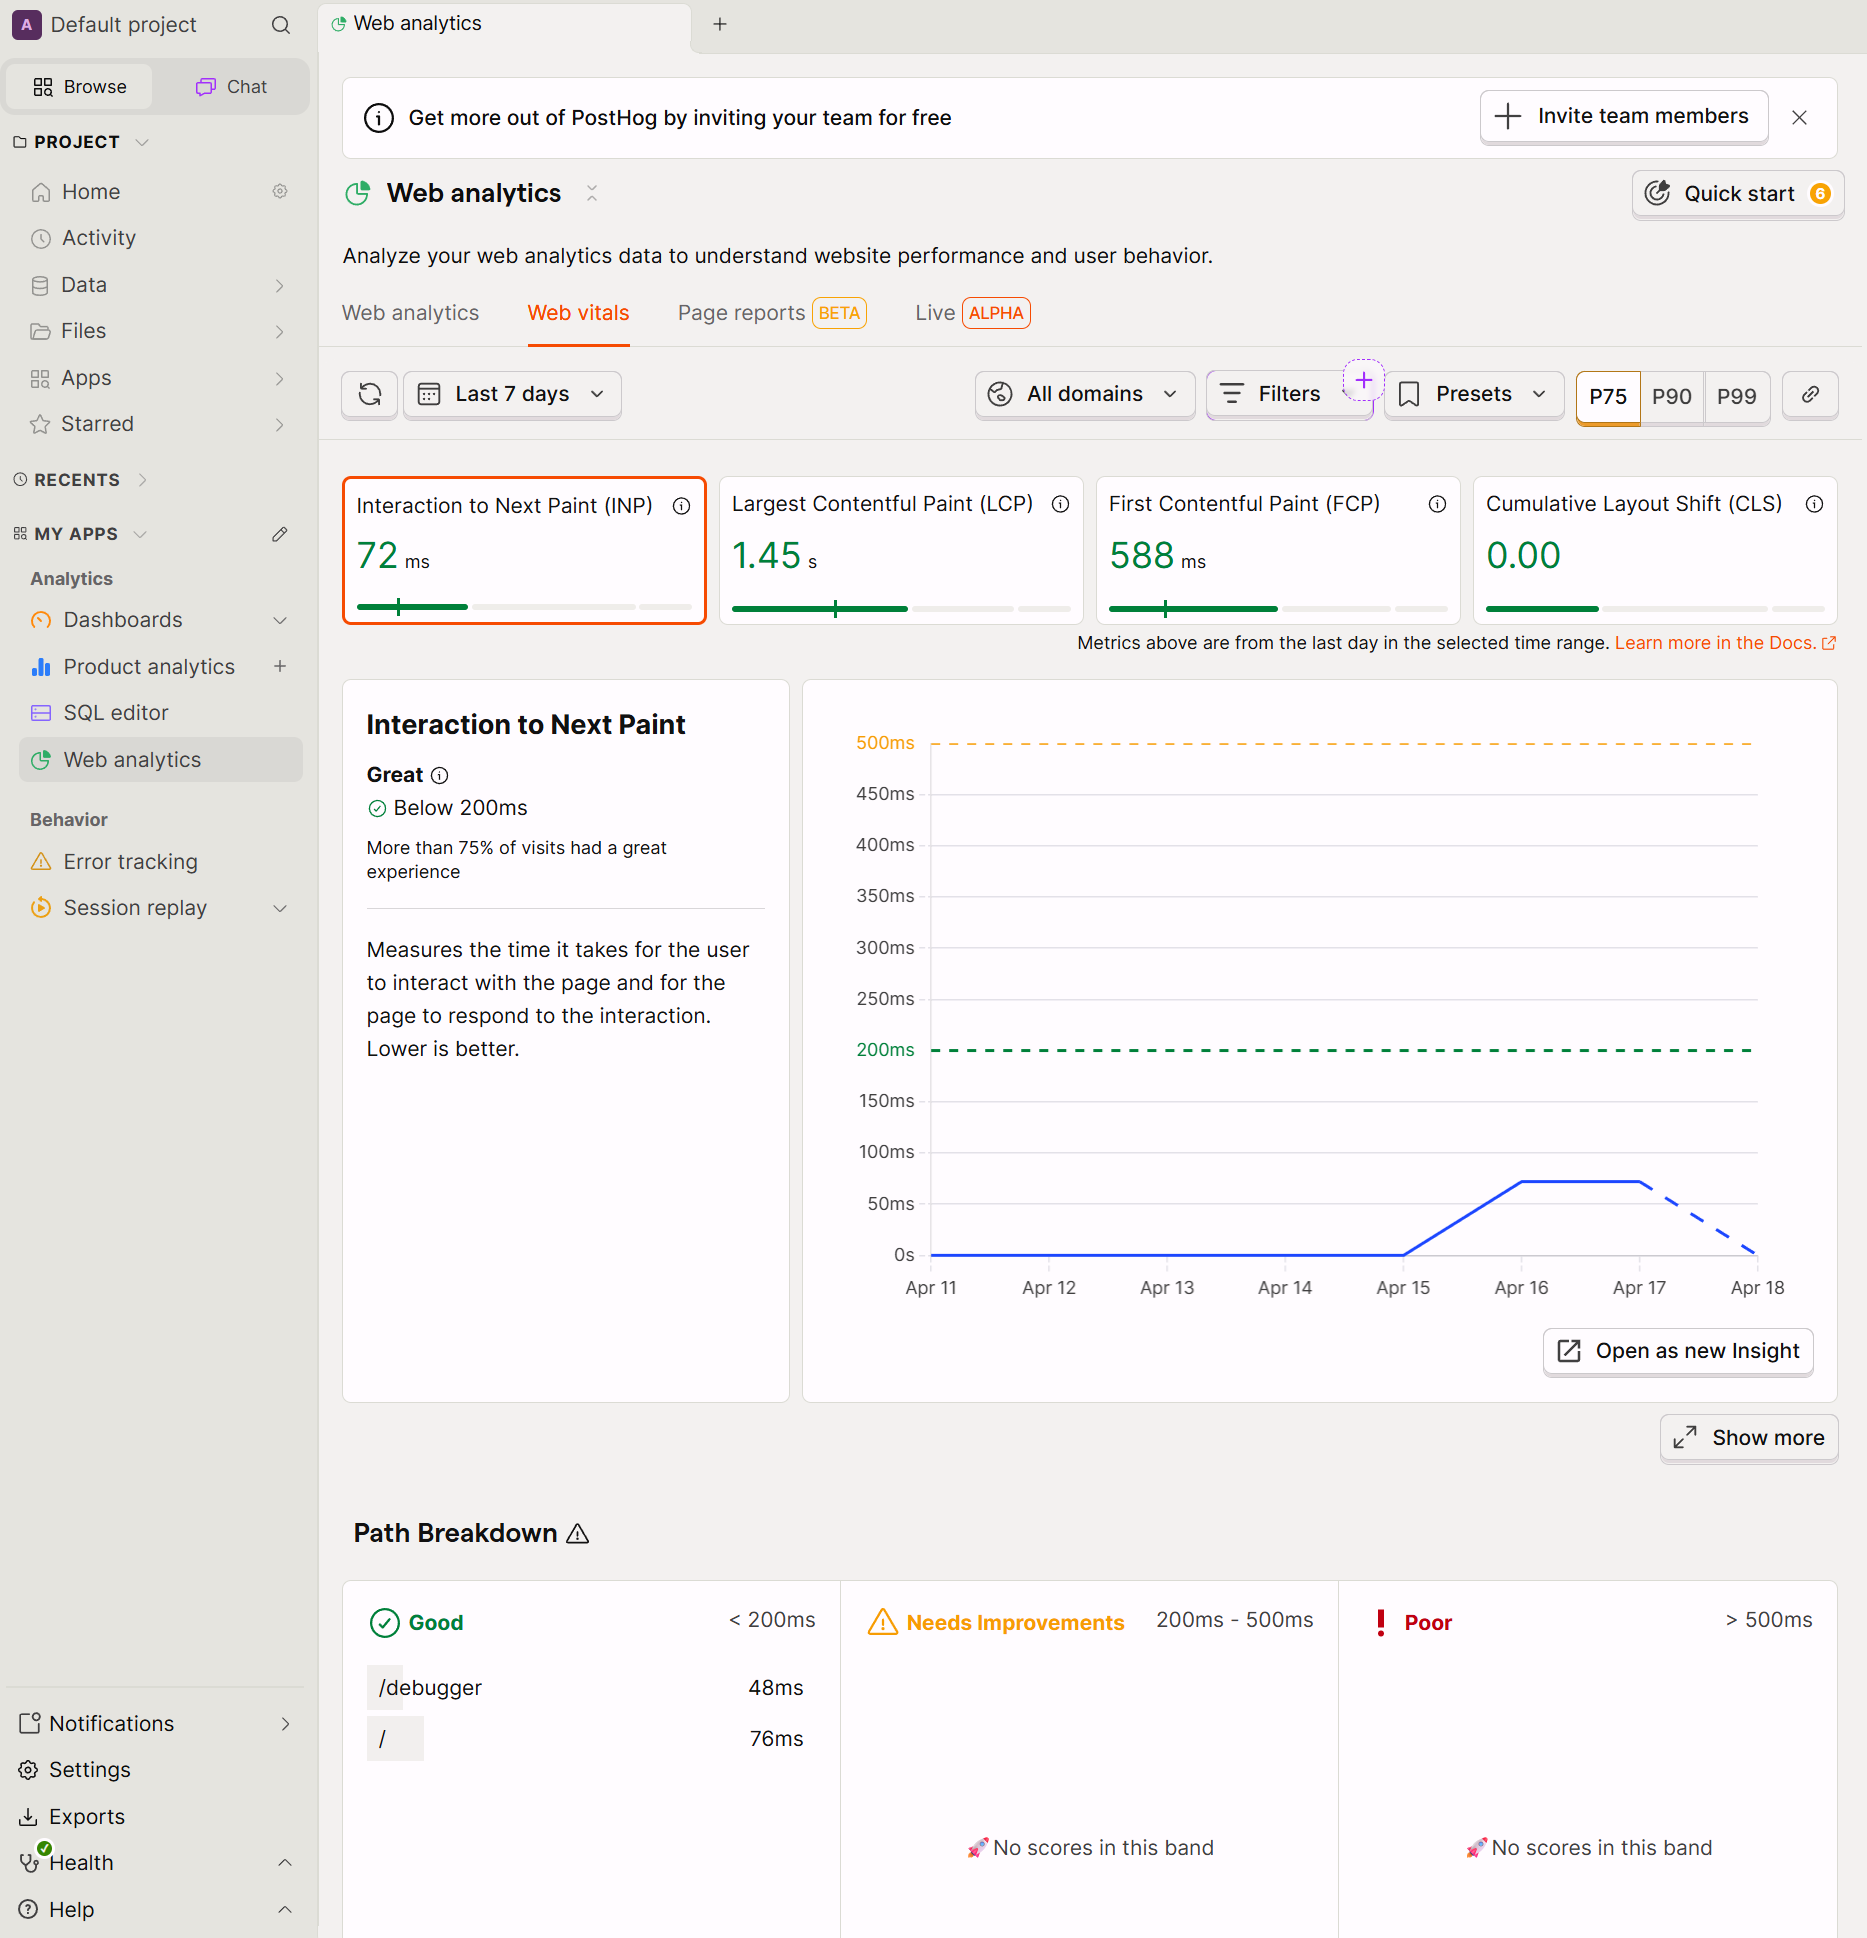Open Learn more in the Docs link
This screenshot has height=1938, width=1867.
pyautogui.click(x=1715, y=643)
